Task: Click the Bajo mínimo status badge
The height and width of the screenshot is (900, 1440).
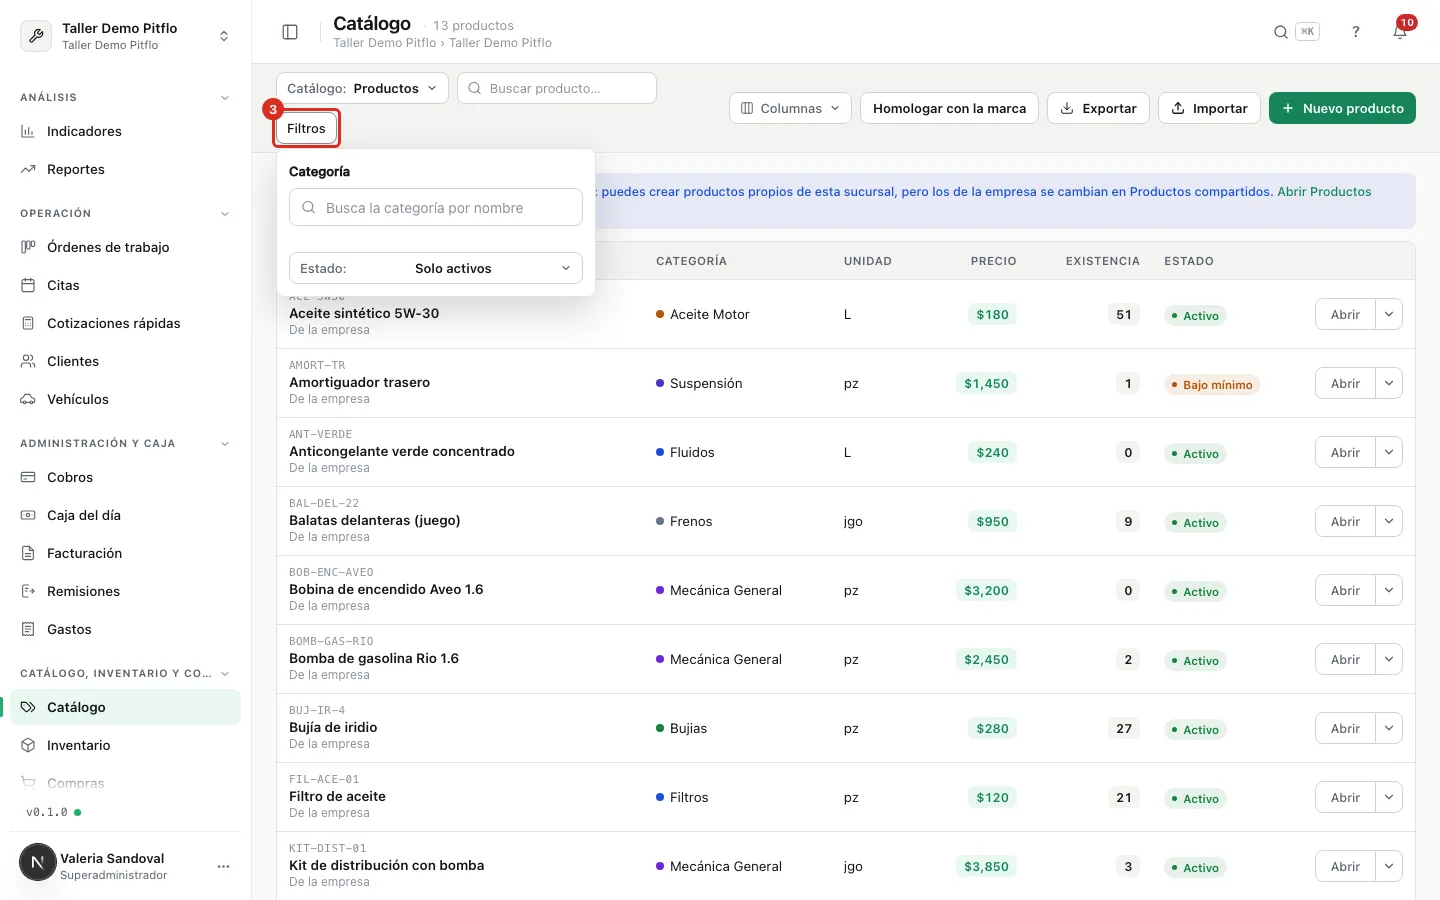Action: click(1211, 385)
